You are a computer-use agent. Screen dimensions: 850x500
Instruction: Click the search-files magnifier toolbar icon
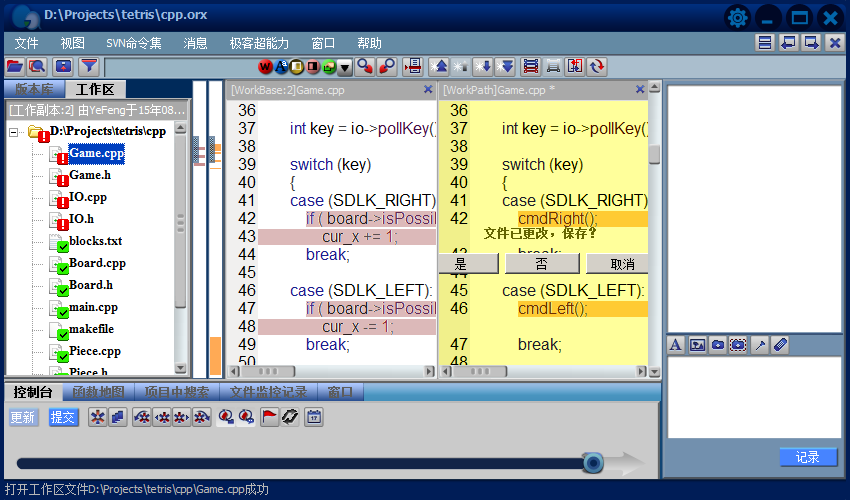[x=37, y=67]
